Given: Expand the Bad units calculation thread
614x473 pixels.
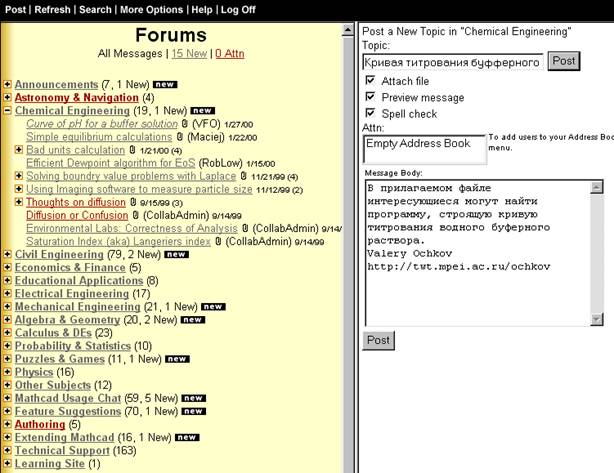Looking at the screenshot, I should point(18,150).
